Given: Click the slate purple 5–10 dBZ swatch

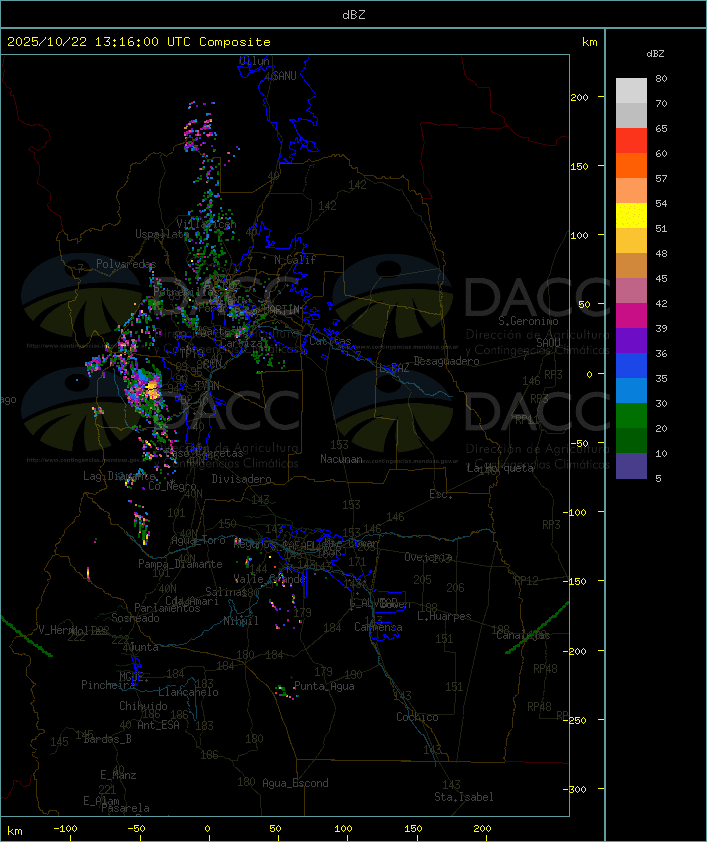Looking at the screenshot, I should pos(631,466).
